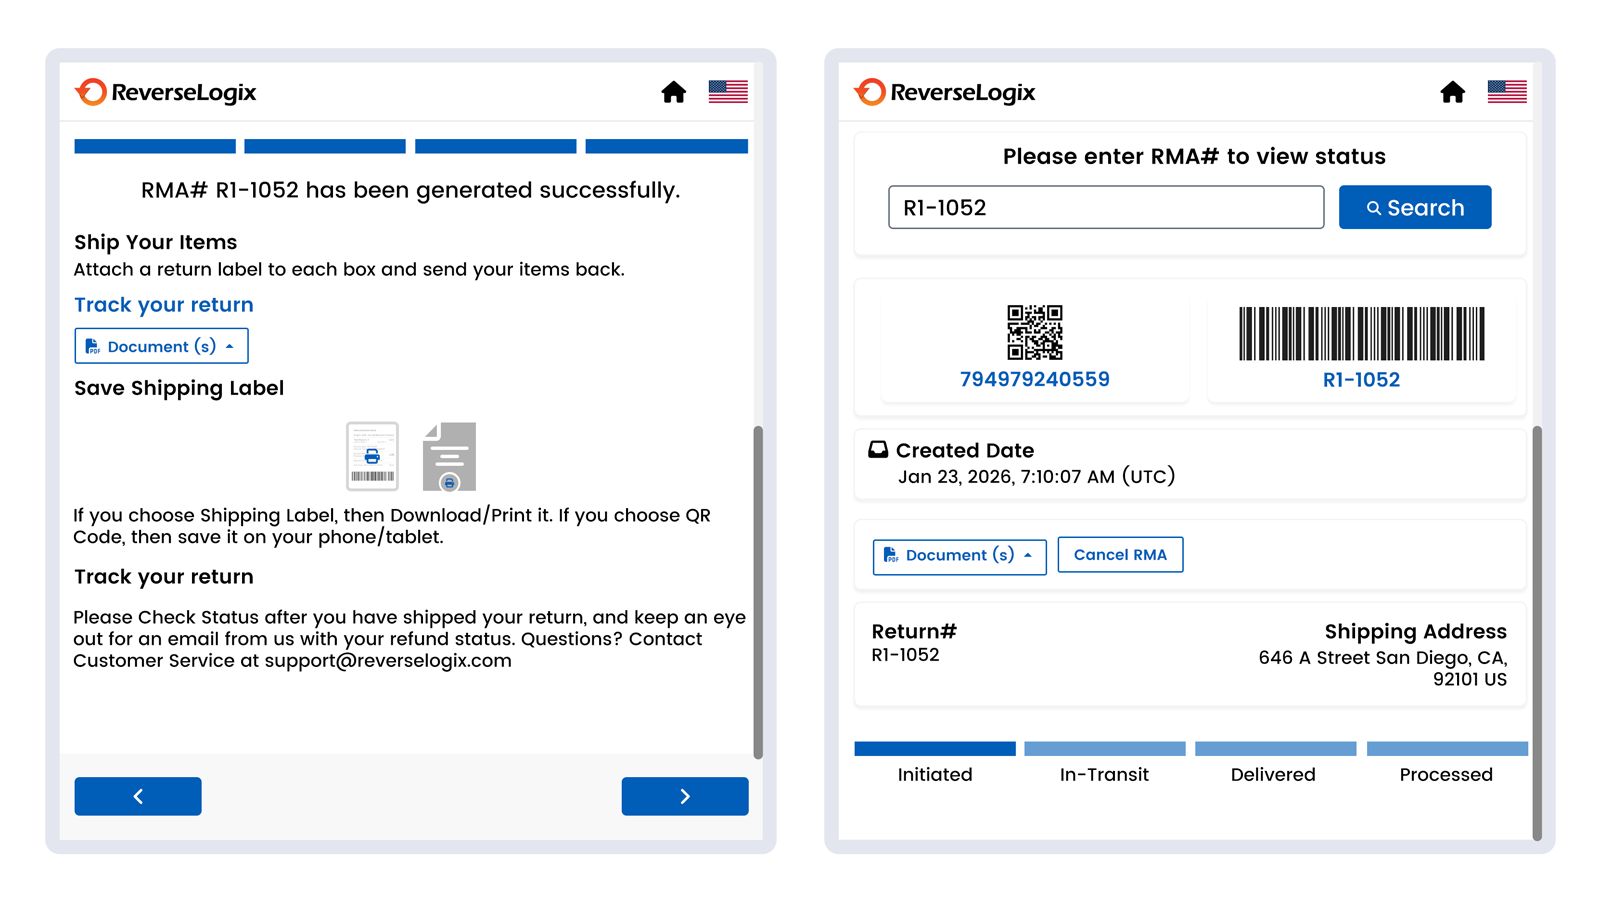The image size is (1600, 900).
Task: Click the In-Transit progress bar segment
Action: point(1104,748)
